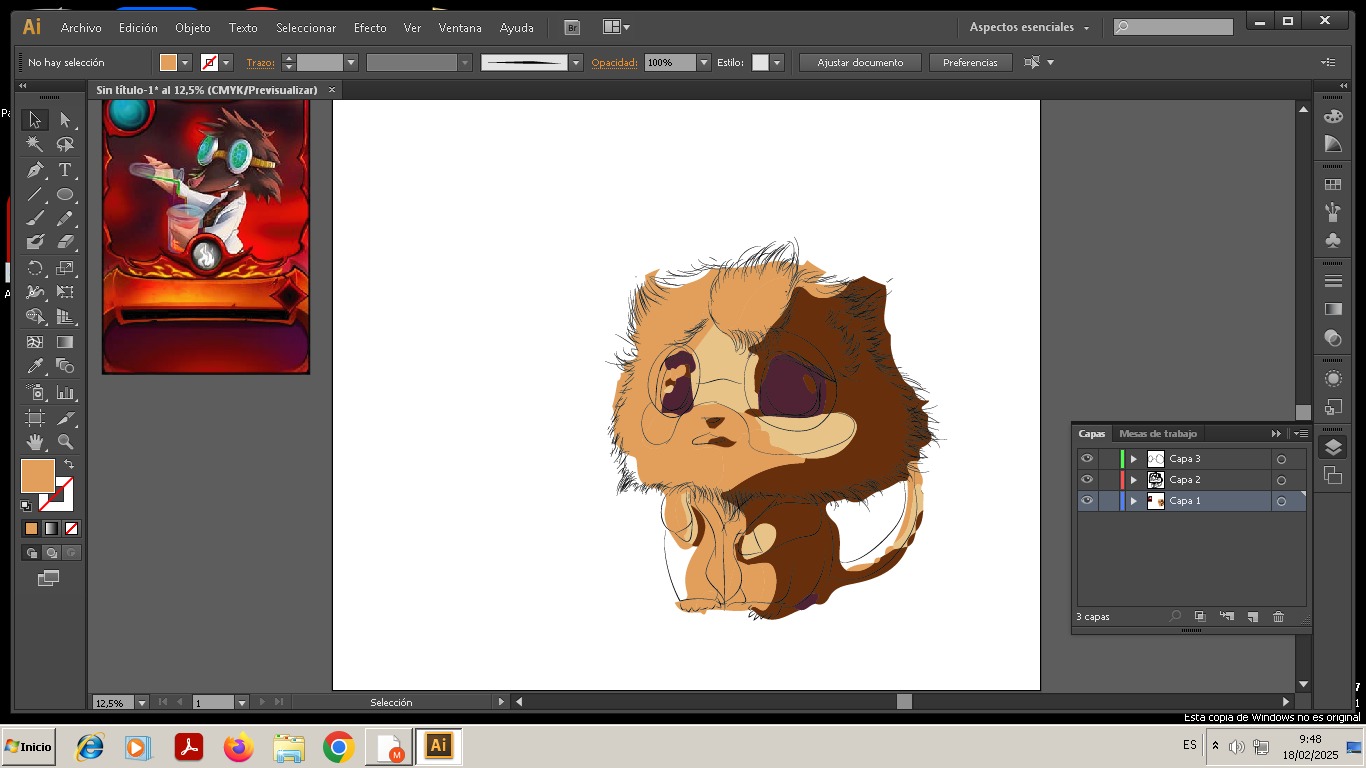Click Ajustar documento button
Screen dimensions: 1366x768
pos(860,63)
